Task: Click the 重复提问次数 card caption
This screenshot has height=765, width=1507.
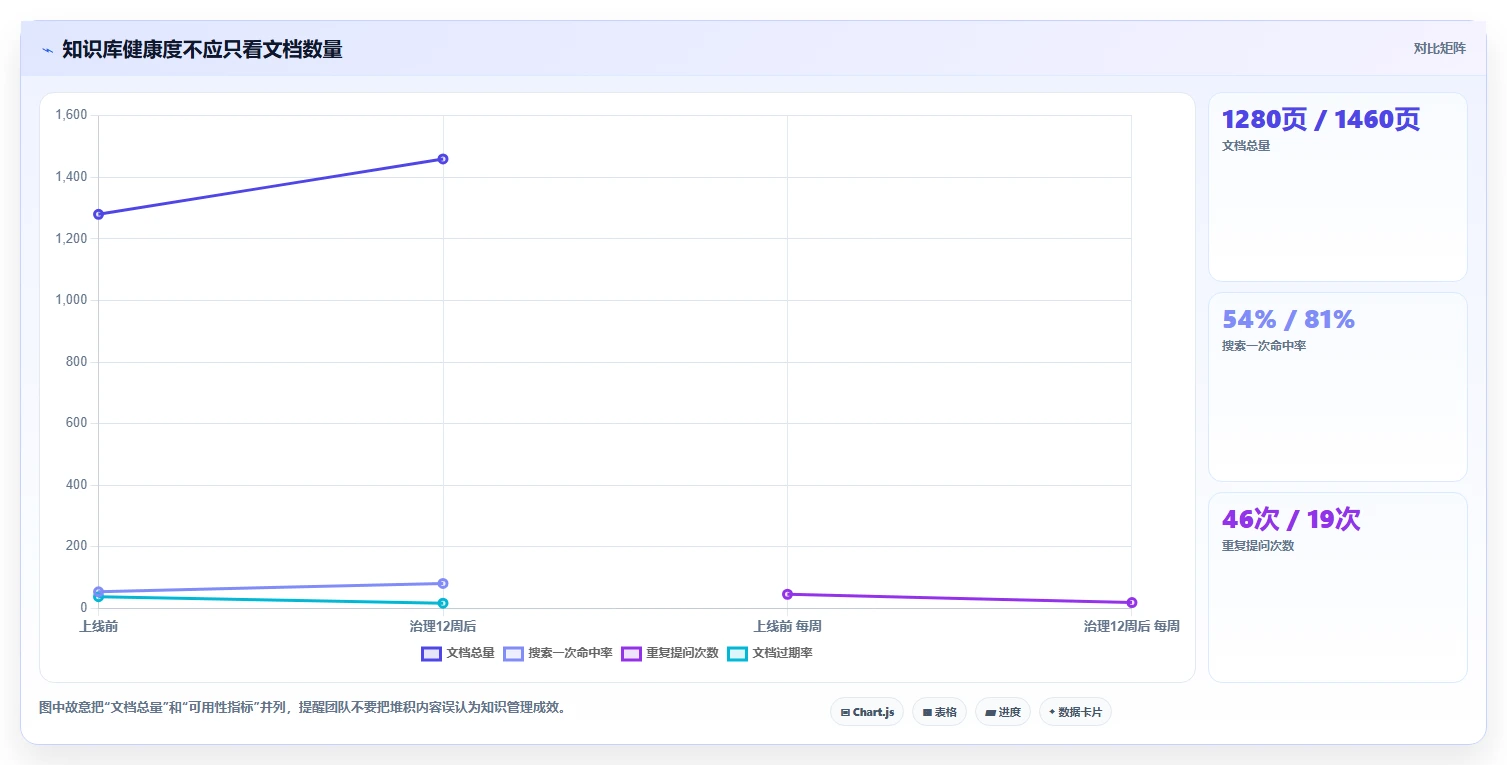Action: pos(1258,546)
